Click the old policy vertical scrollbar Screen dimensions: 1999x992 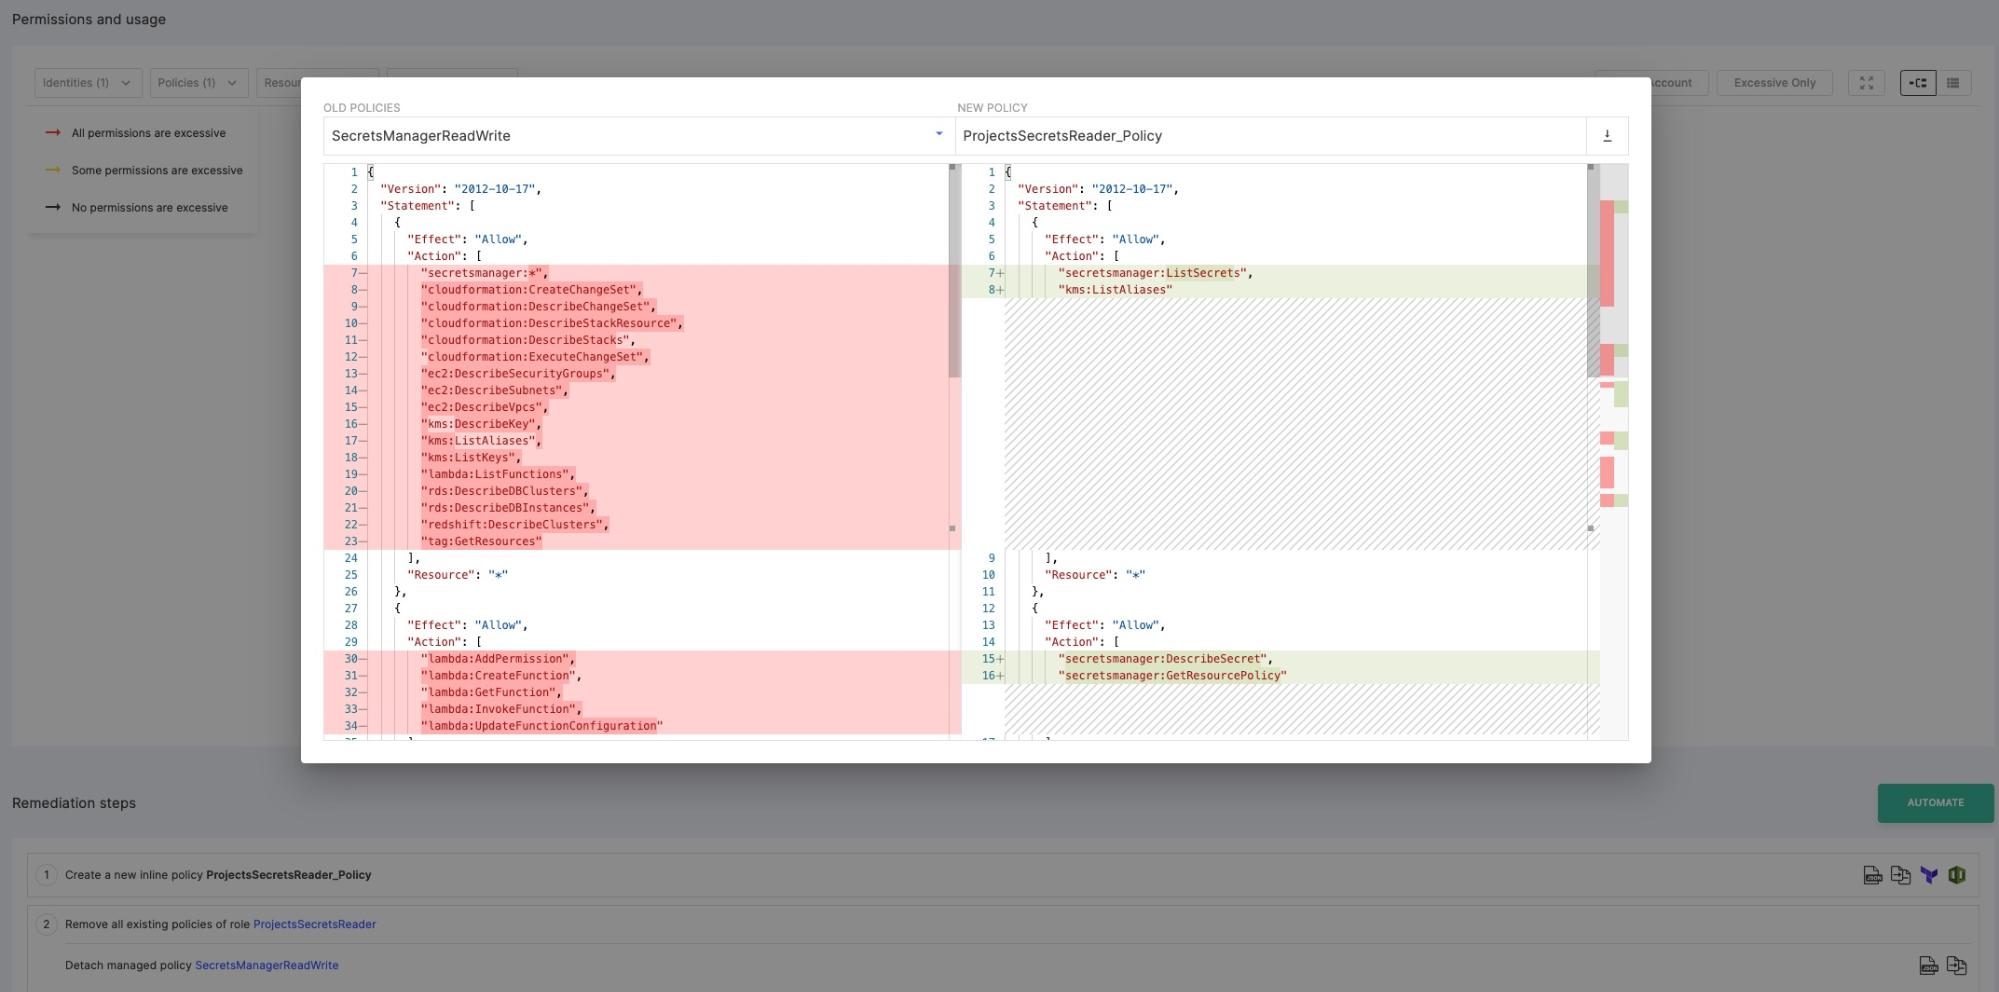(x=954, y=271)
